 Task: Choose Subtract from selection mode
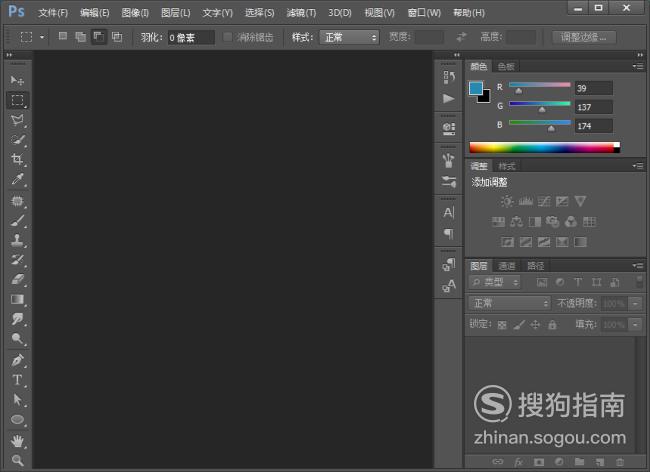pyautogui.click(x=99, y=36)
